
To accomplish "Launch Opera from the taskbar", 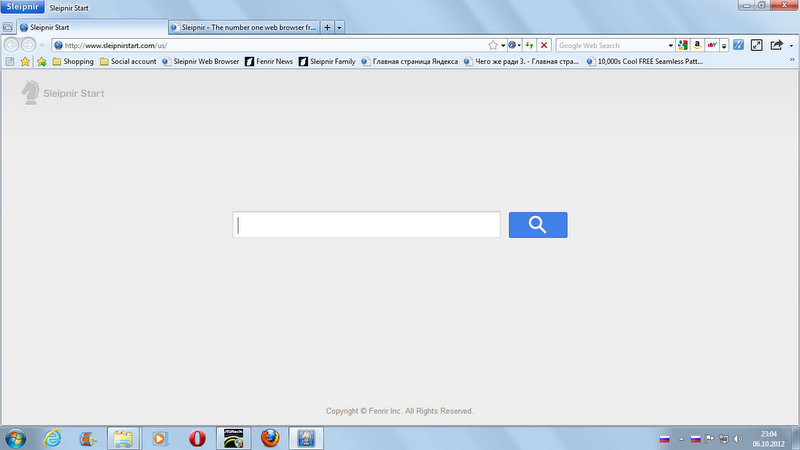I will tap(197, 438).
